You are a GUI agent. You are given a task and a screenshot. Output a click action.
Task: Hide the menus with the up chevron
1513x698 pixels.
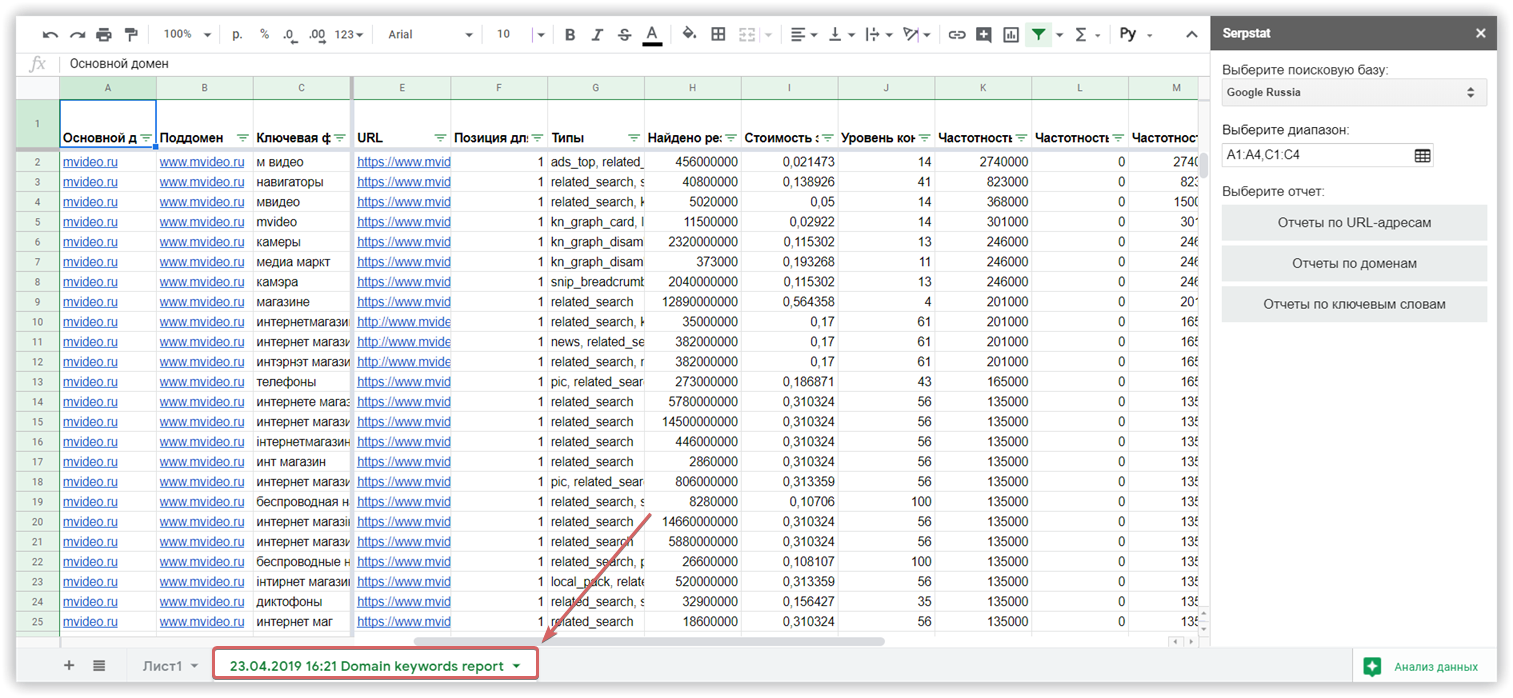(1192, 35)
